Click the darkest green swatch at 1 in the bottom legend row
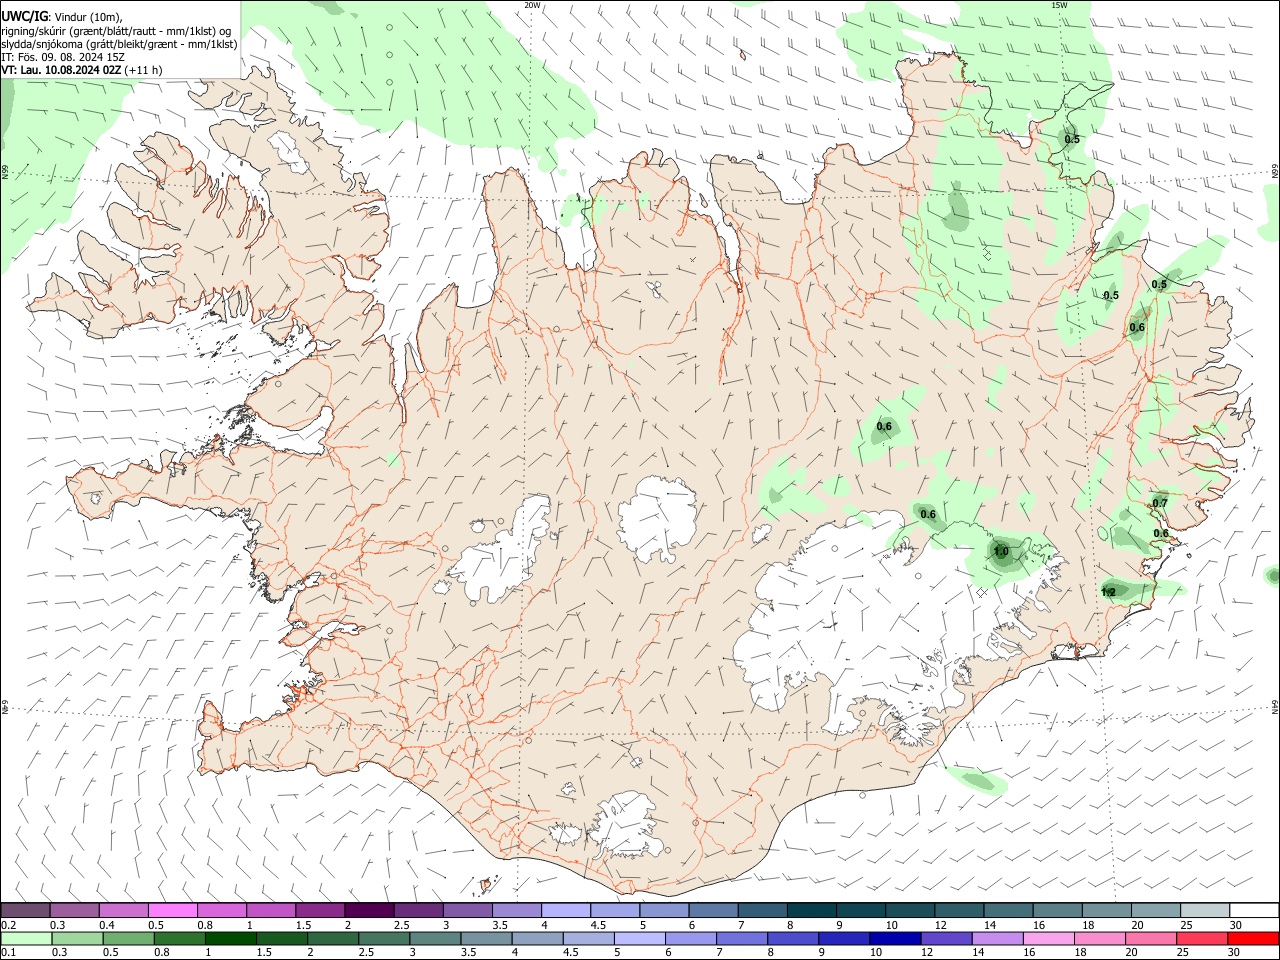The width and height of the screenshot is (1280, 960). point(230,938)
